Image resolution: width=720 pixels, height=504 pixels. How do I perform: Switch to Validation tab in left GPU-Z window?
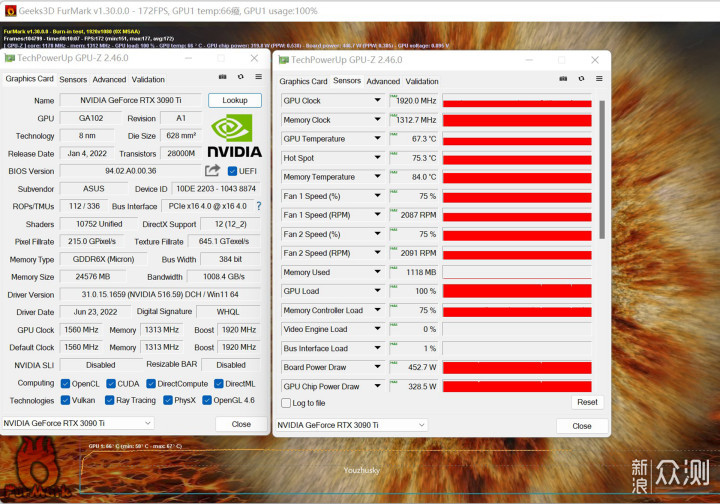tap(148, 79)
